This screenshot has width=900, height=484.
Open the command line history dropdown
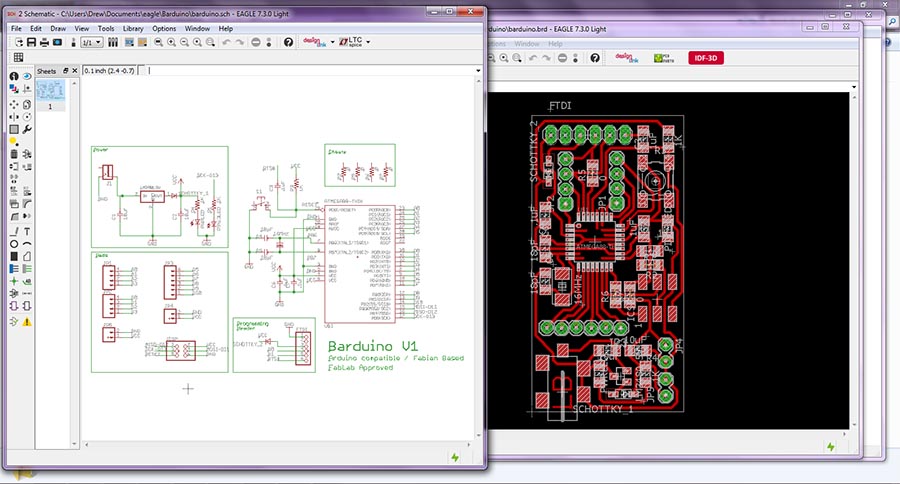point(478,71)
